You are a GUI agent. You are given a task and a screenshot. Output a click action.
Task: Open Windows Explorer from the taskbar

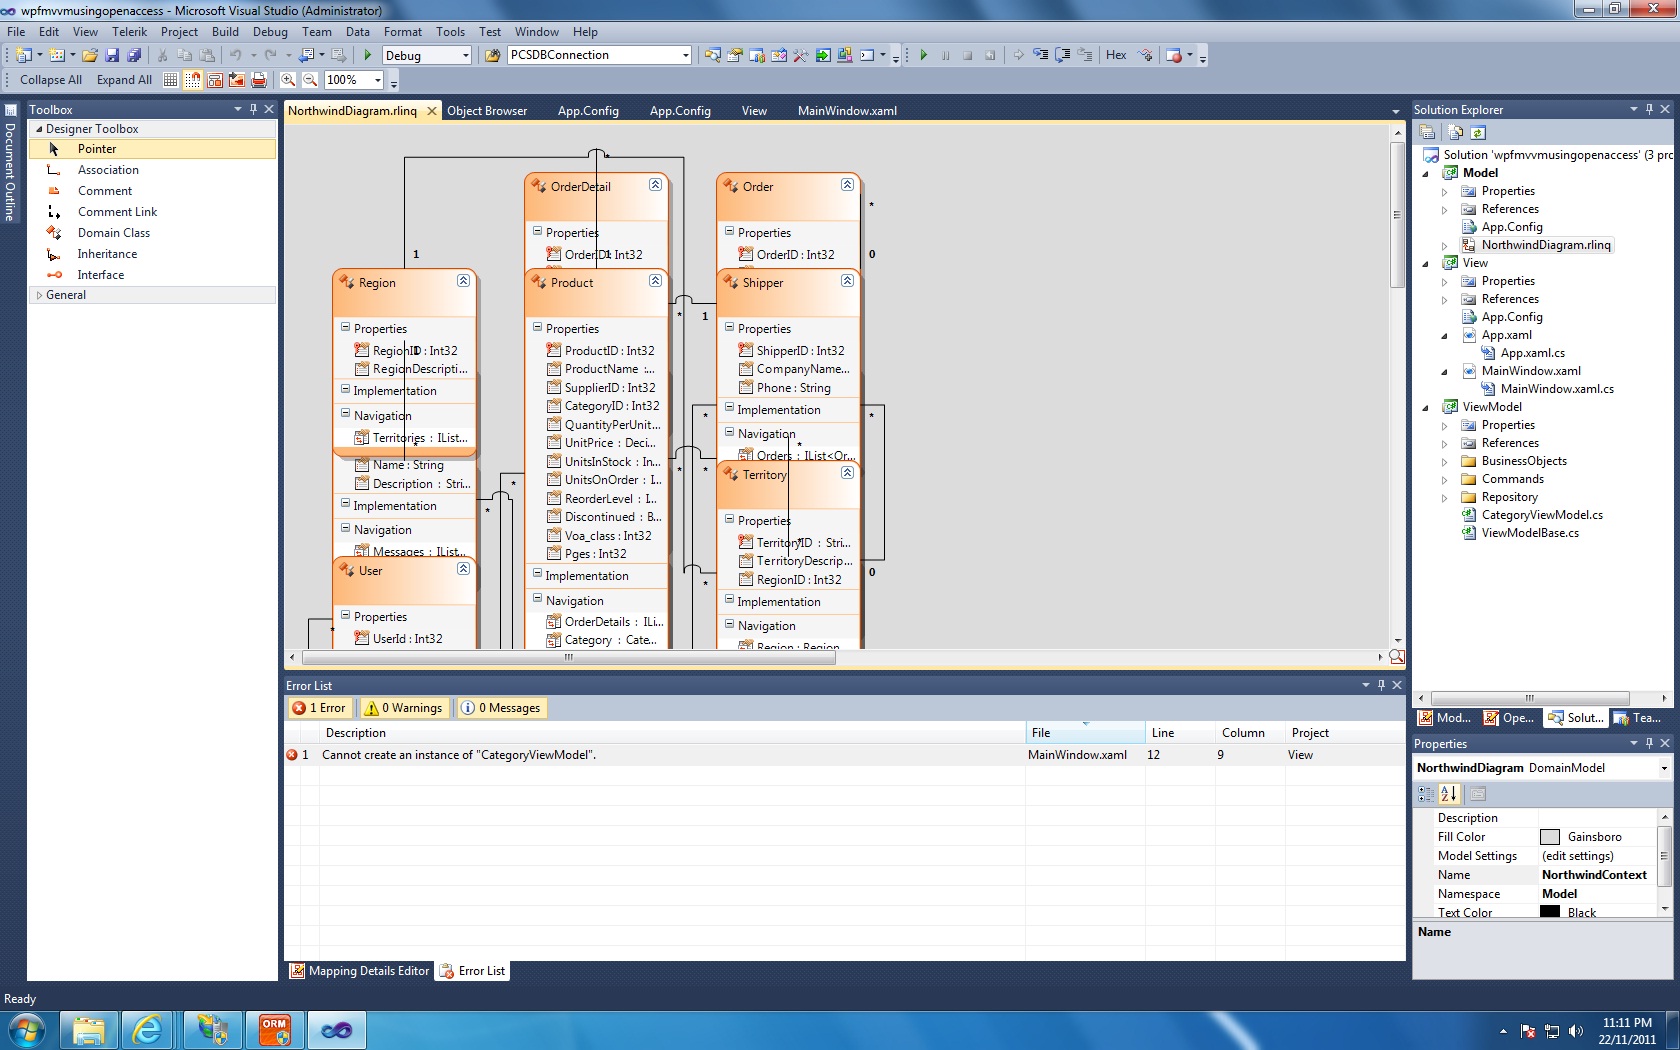88,1030
